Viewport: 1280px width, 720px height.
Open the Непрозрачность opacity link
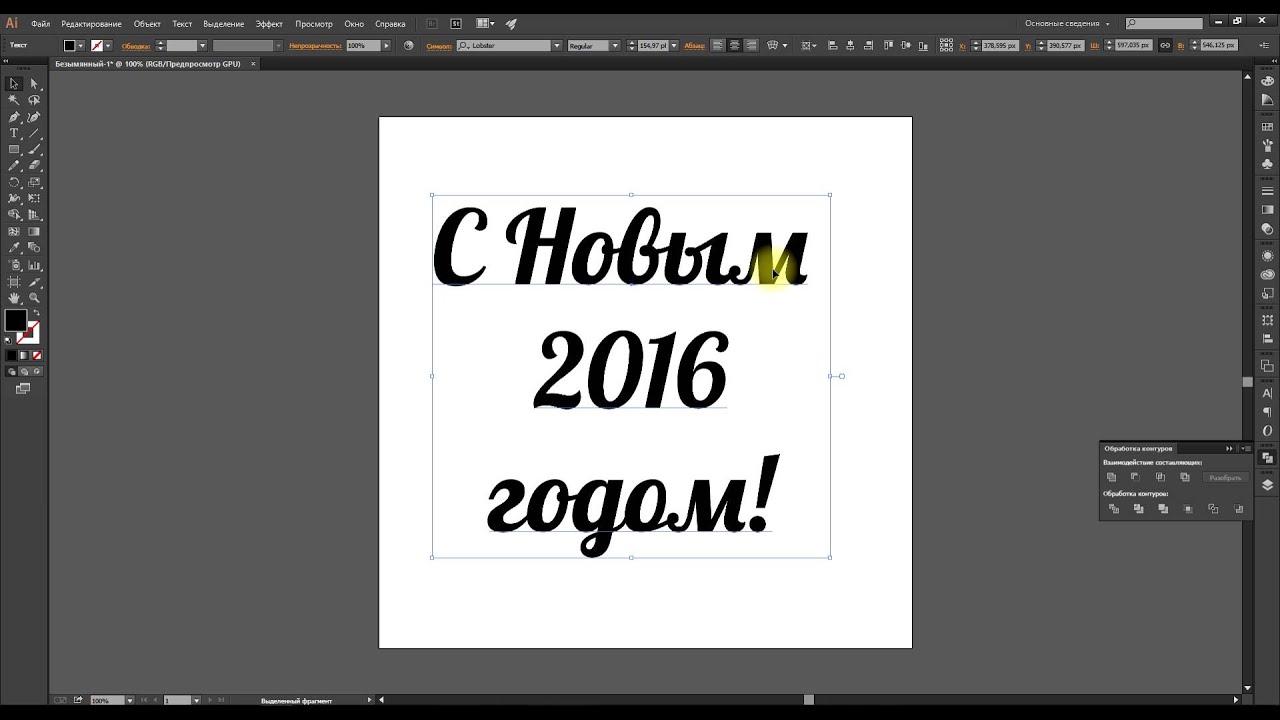point(315,46)
